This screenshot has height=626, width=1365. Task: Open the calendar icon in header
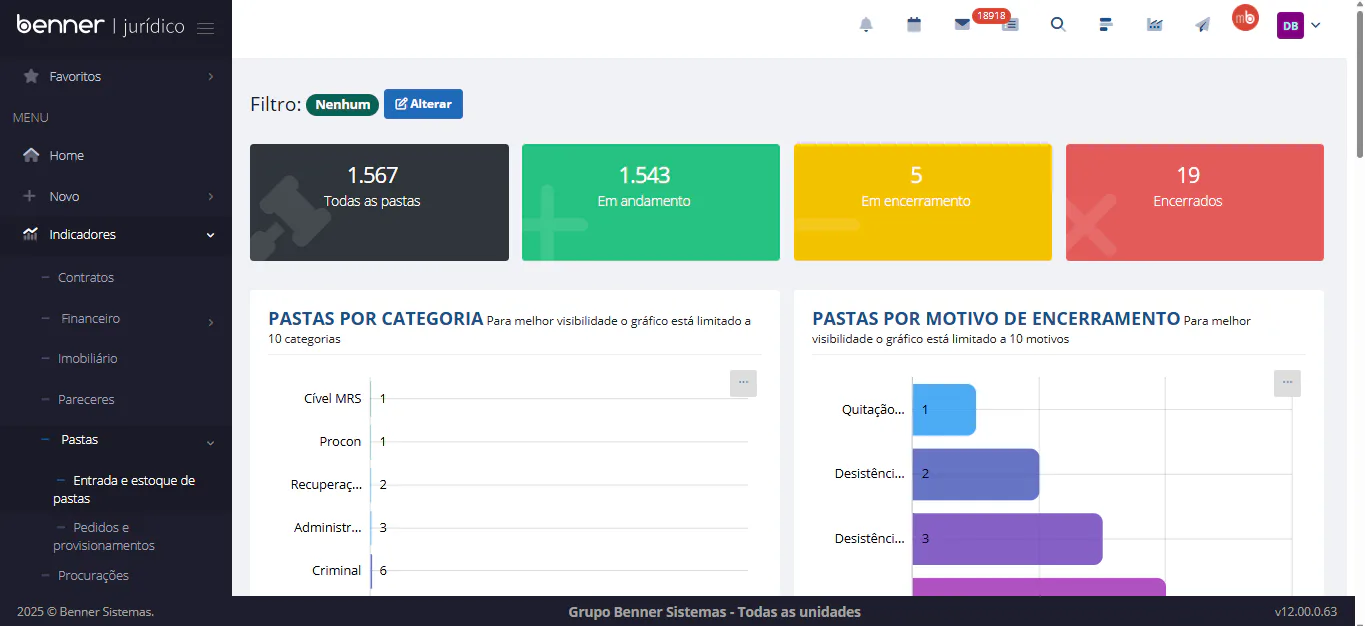pos(914,25)
